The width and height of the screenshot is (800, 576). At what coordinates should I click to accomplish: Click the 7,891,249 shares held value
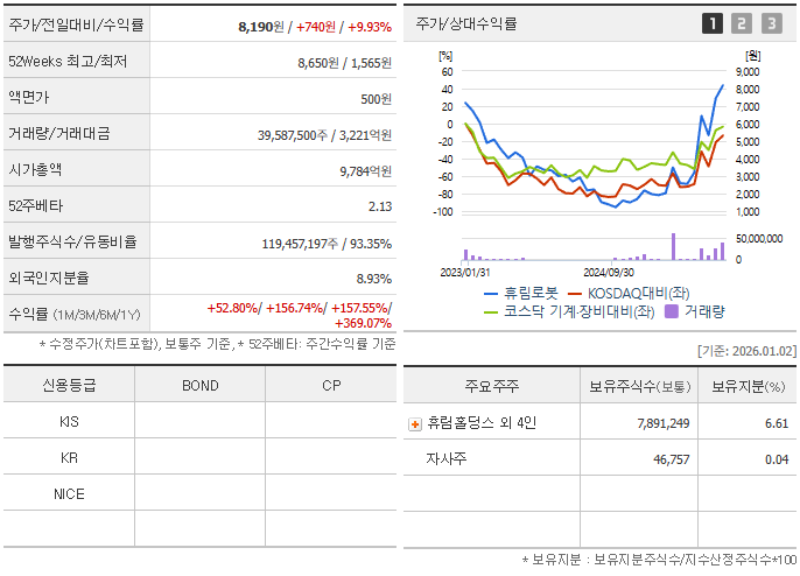pyautogui.click(x=663, y=423)
